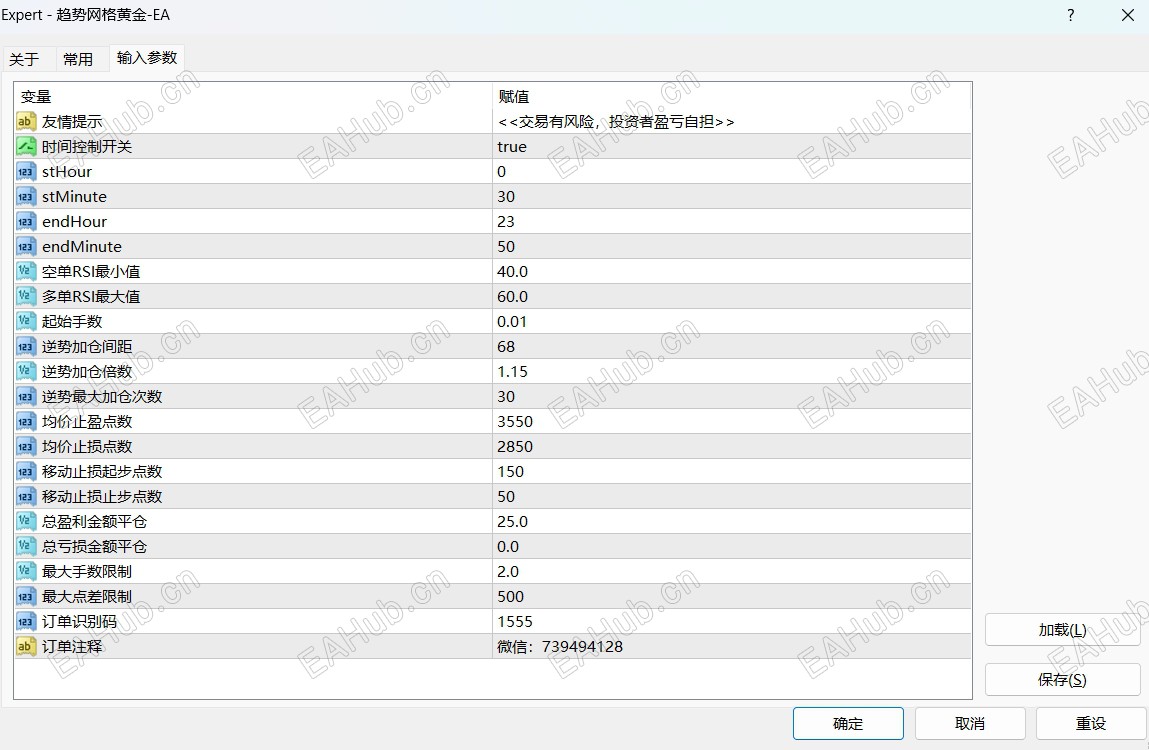Image resolution: width=1149 pixels, height=750 pixels.
Task: Click the integer icon beside endHour
Action: click(26, 221)
